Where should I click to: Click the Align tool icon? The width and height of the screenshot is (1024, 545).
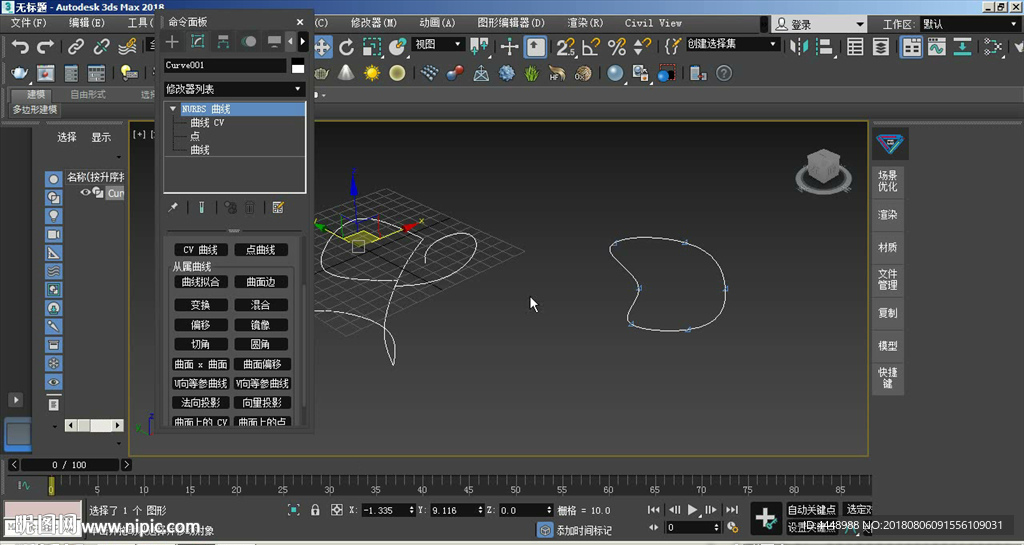(825, 47)
